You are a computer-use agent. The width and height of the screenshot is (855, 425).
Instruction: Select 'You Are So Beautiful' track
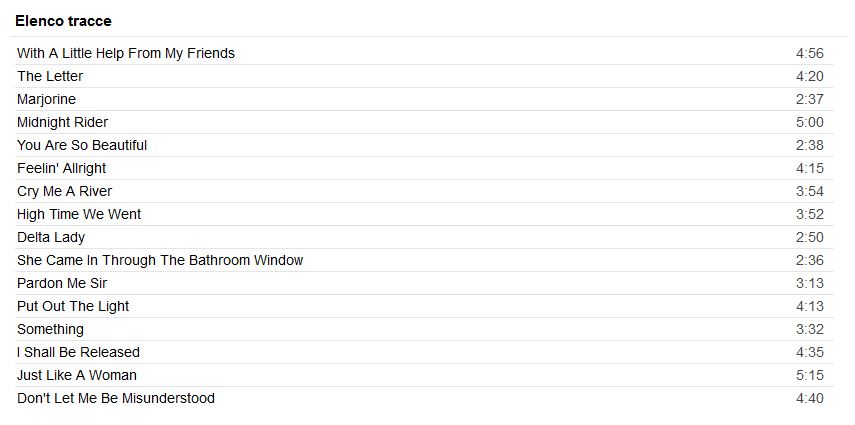(82, 145)
